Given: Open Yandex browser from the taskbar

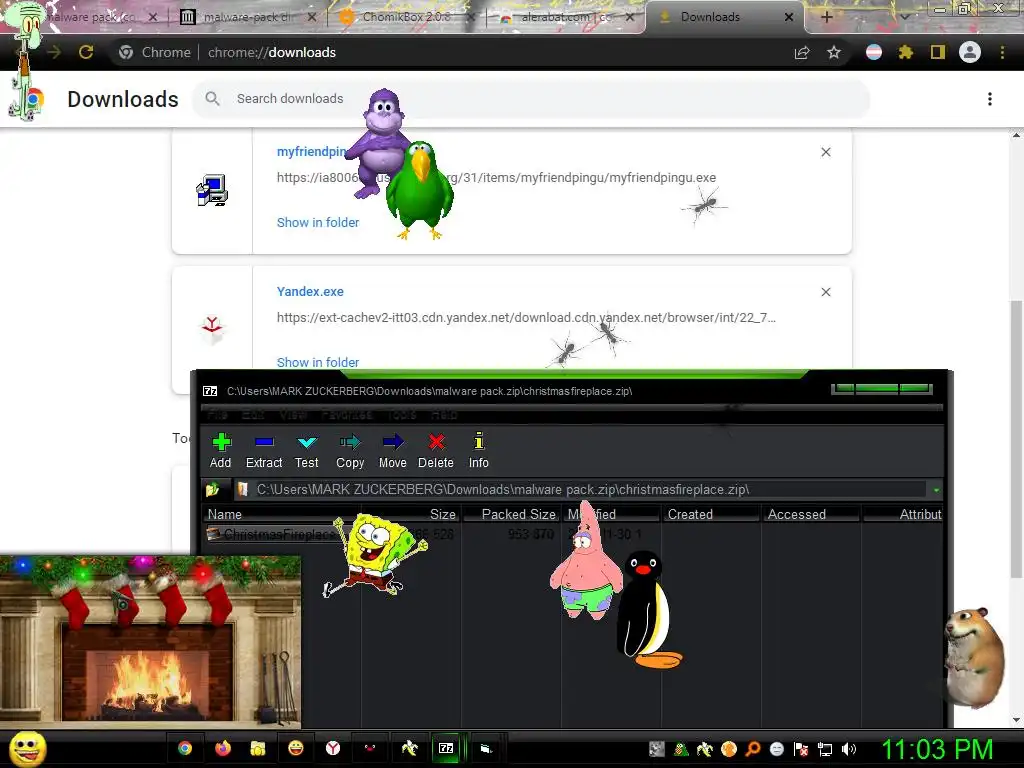Looking at the screenshot, I should coord(333,748).
